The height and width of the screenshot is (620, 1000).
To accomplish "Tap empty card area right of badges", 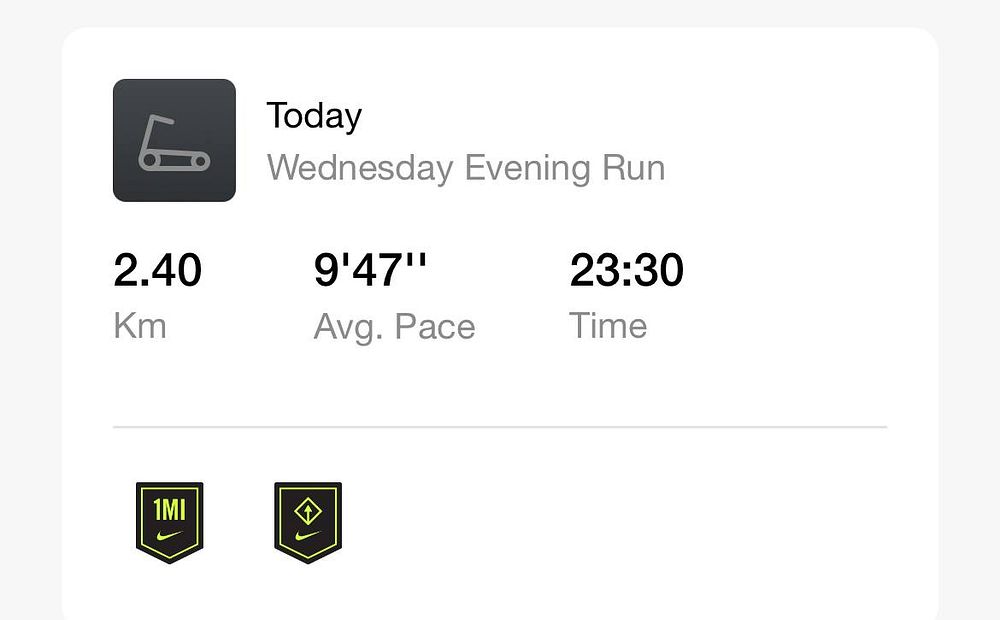I will [650, 522].
